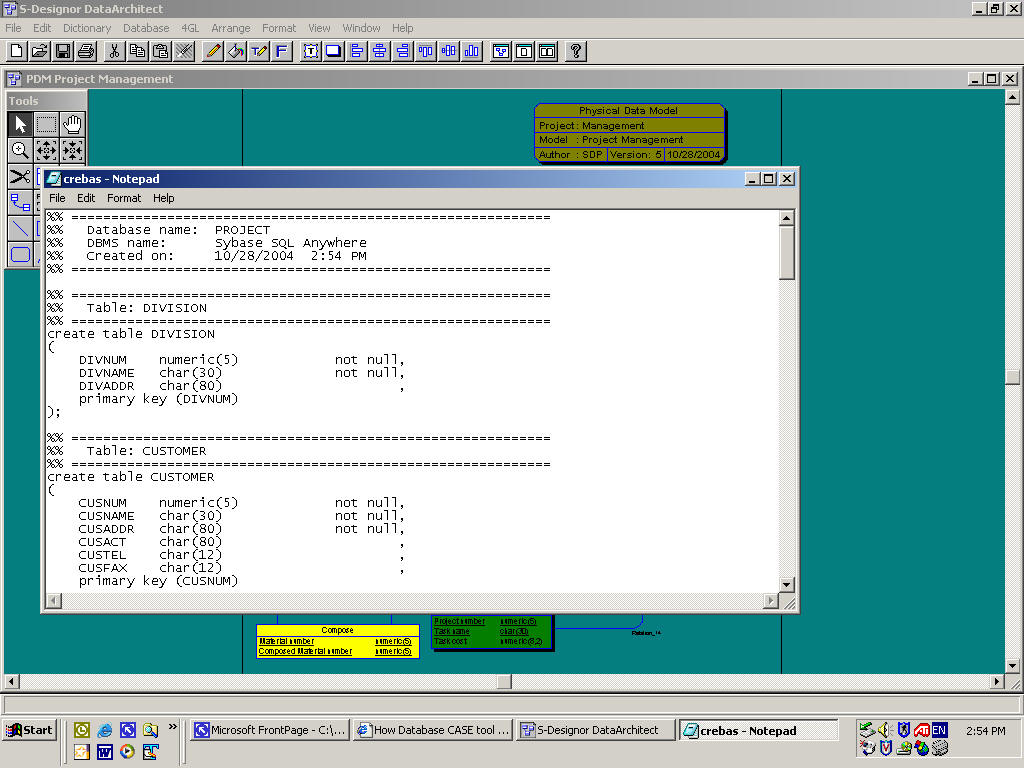Choose the rectangular marquee selection tool
Image resolution: width=1024 pixels, height=768 pixels.
[x=46, y=124]
